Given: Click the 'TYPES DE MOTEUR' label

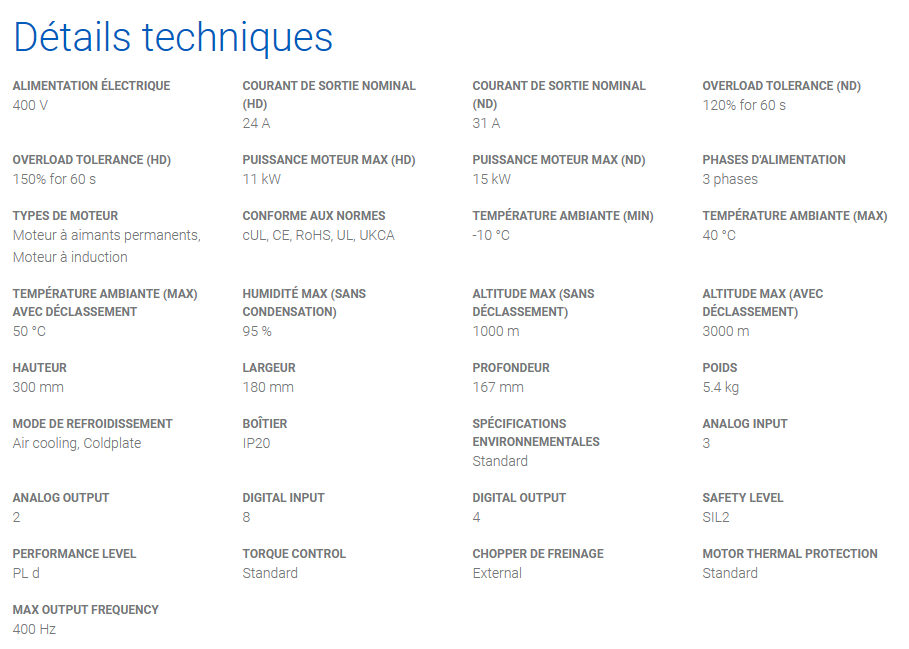Looking at the screenshot, I should [x=66, y=216].
